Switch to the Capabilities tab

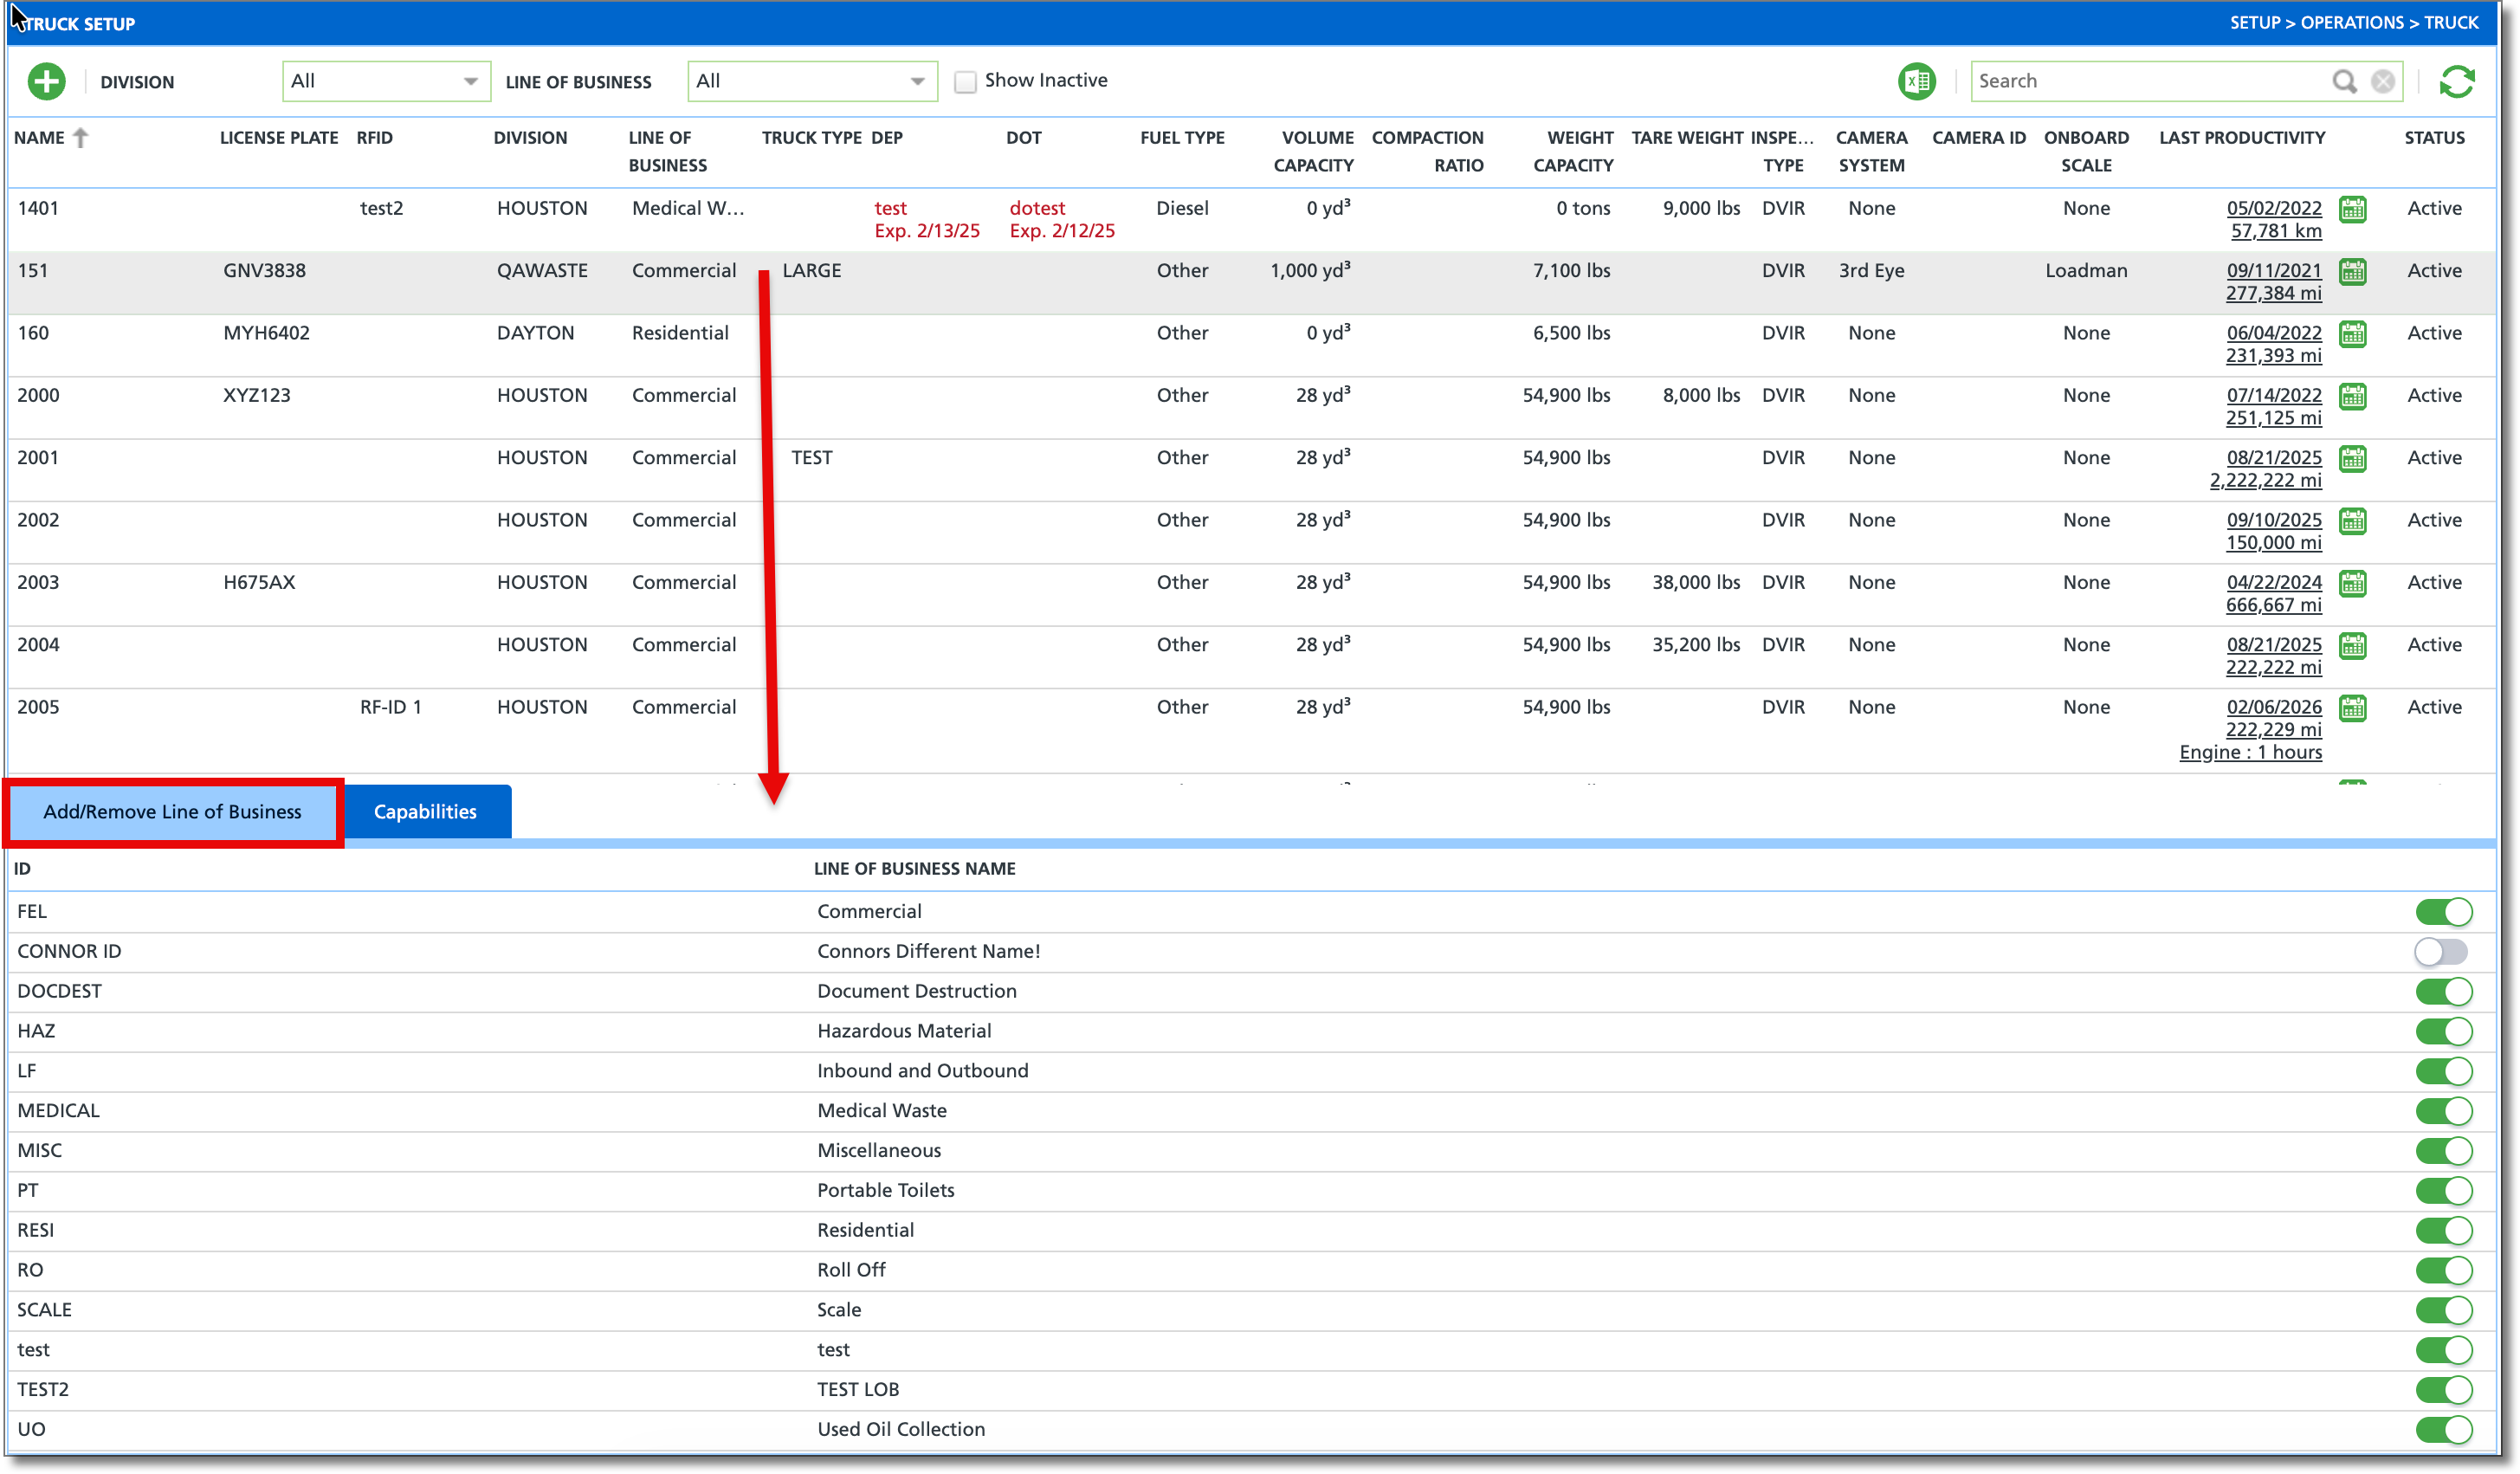coord(426,812)
